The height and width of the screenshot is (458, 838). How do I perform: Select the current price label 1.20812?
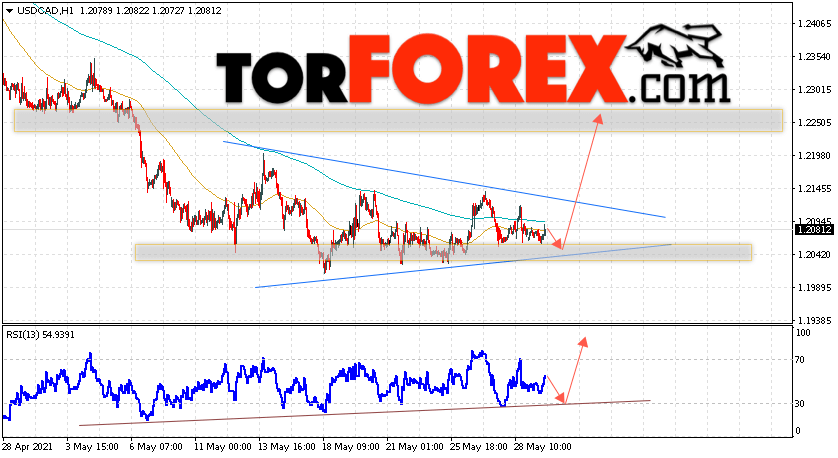point(814,230)
